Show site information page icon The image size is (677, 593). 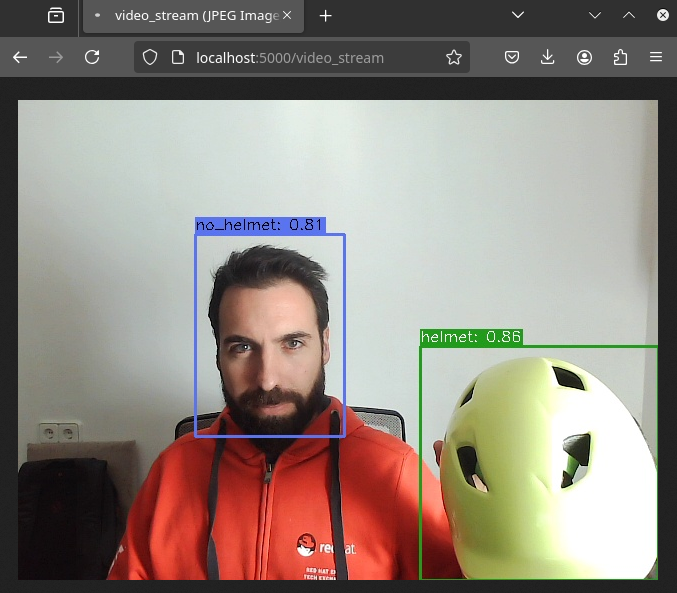tap(177, 57)
